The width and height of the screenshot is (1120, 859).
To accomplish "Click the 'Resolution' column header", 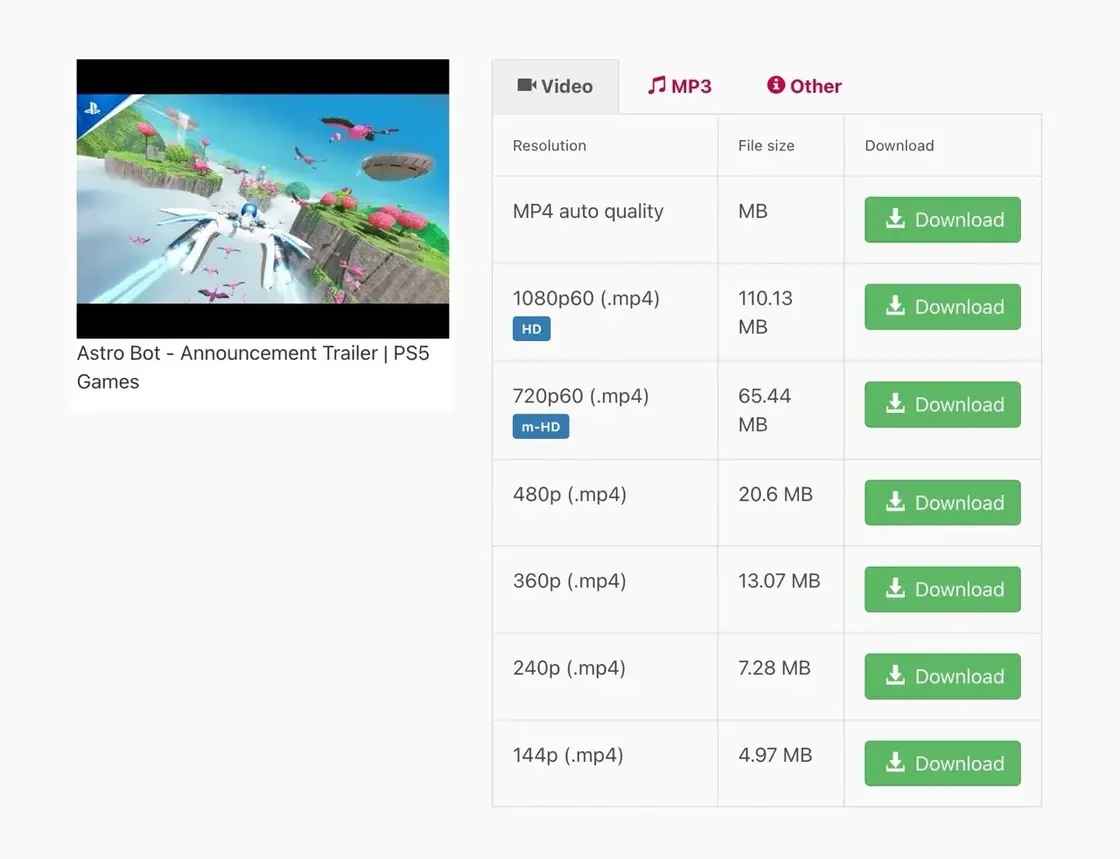I will (x=549, y=146).
